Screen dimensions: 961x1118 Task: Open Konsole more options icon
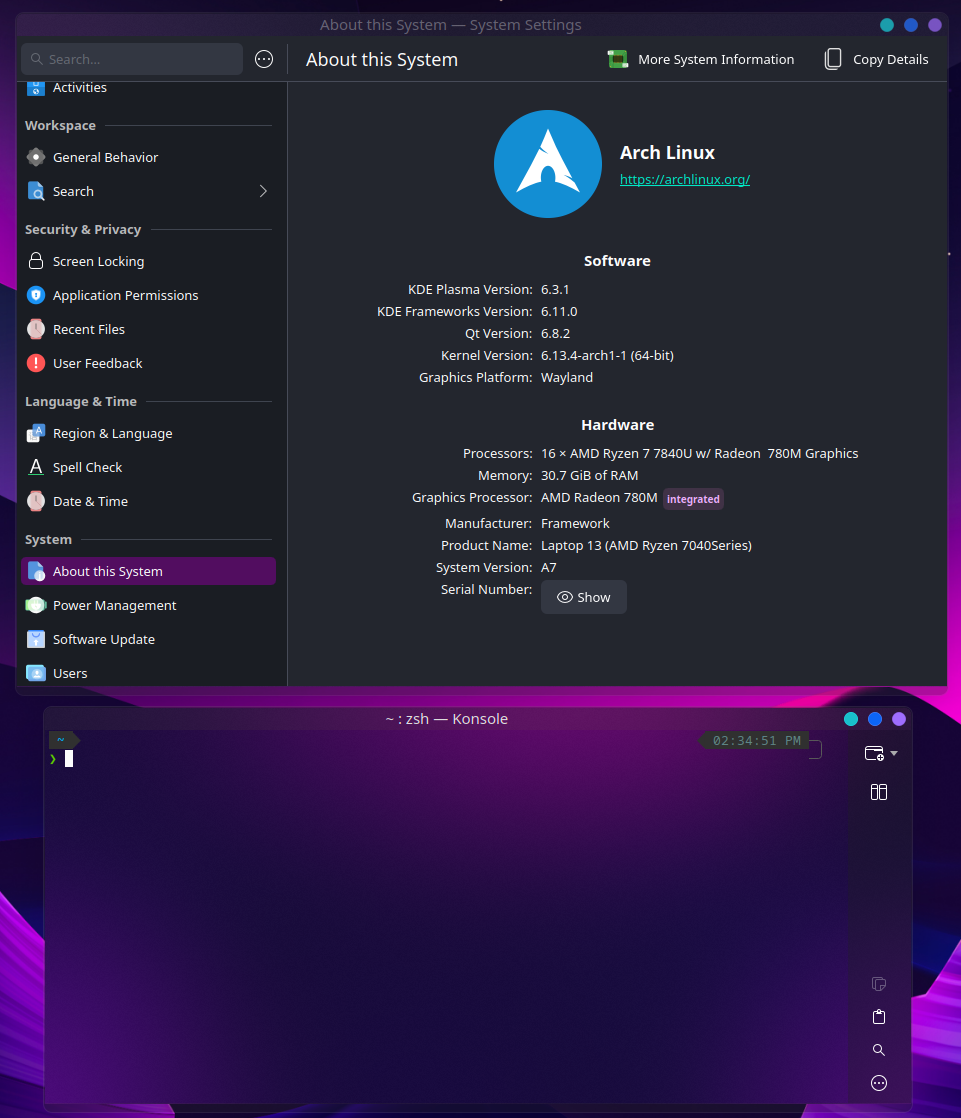879,1083
